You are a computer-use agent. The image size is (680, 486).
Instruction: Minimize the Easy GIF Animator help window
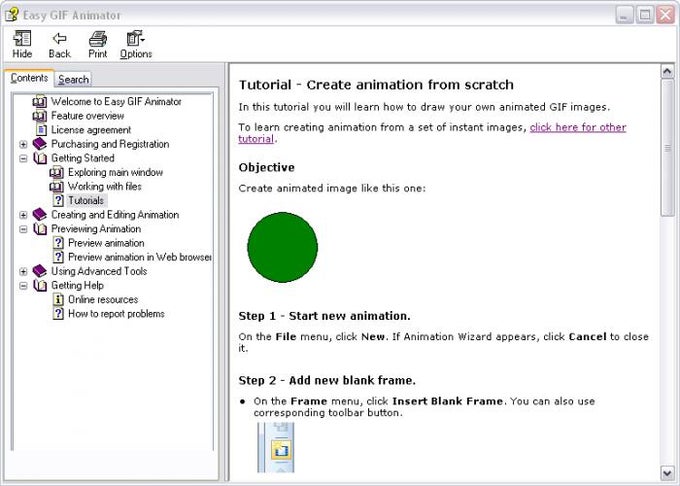coord(624,15)
